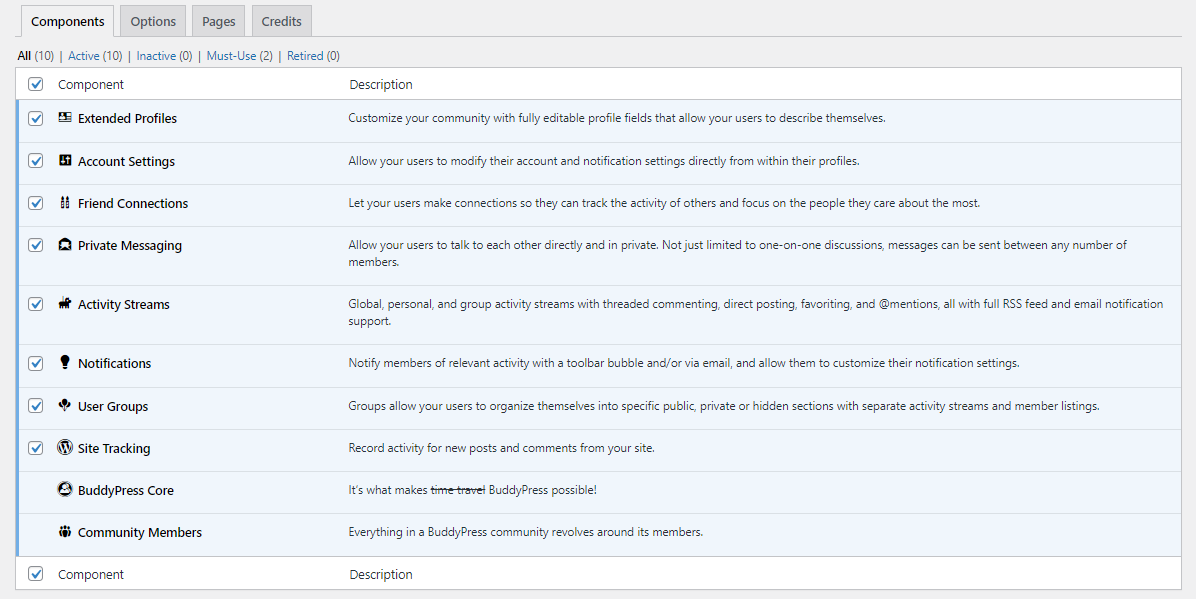The width and height of the screenshot is (1196, 599).
Task: Click the BuddyPress Core label
Action: 126,491
